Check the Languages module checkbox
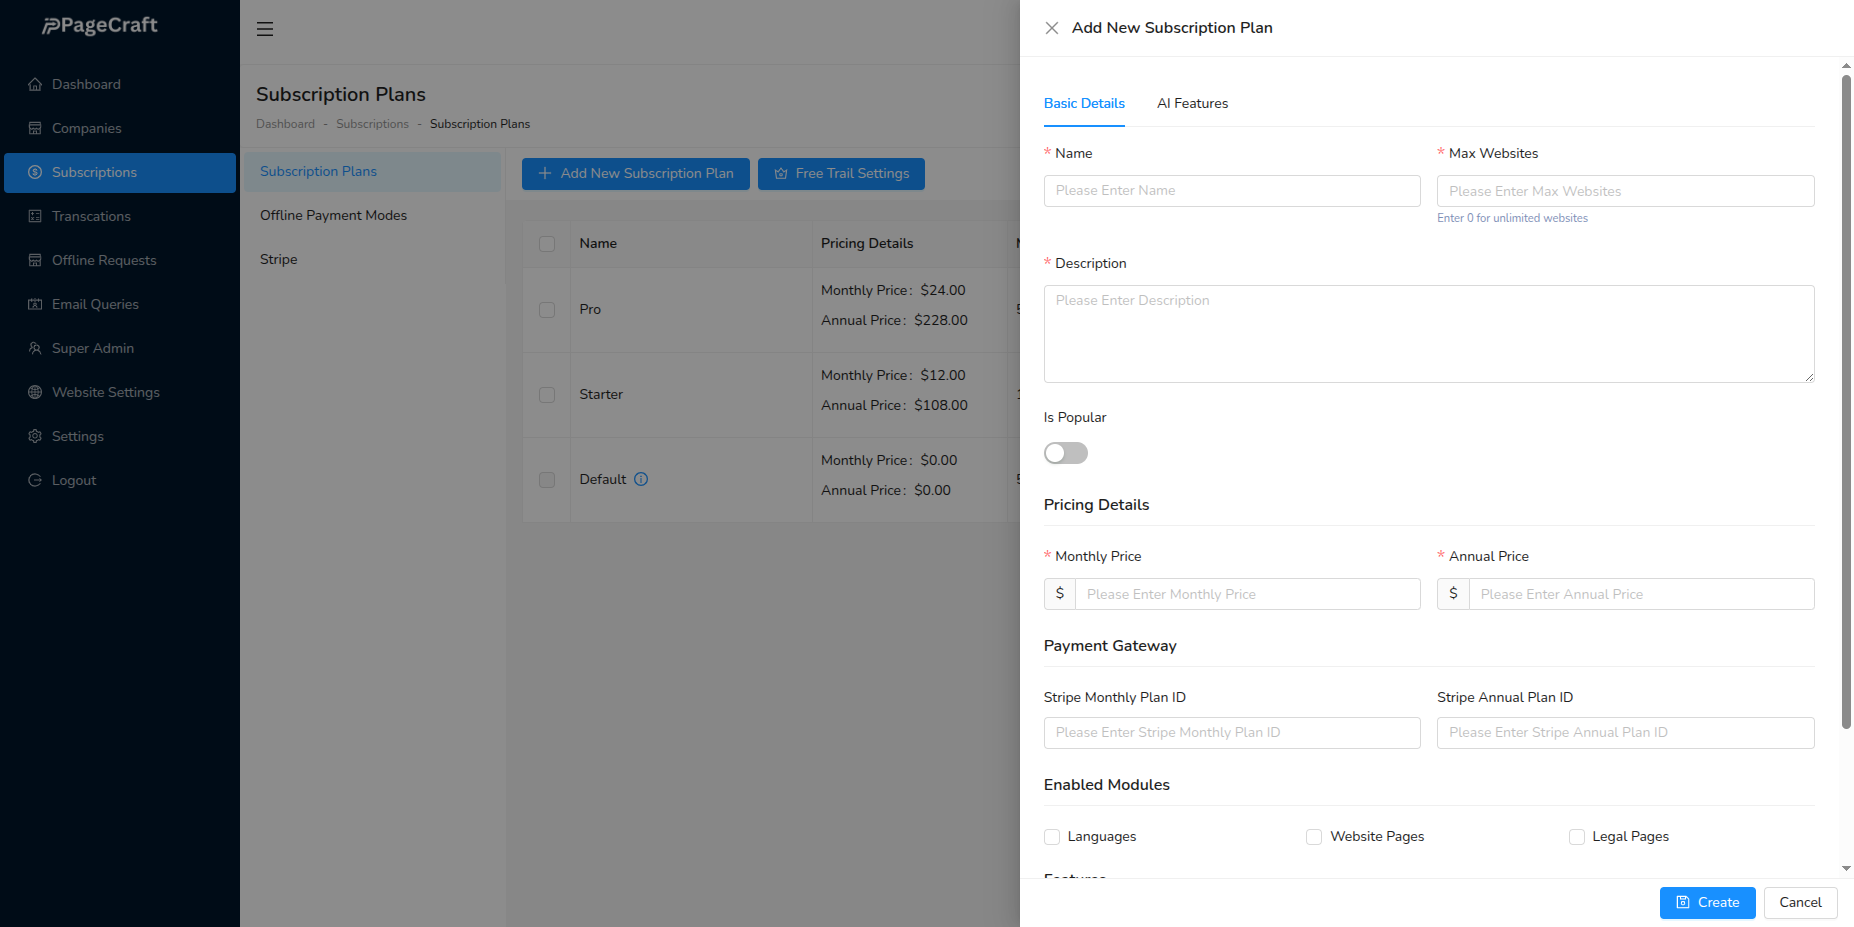Viewport: 1854px width, 927px height. pos(1052,837)
